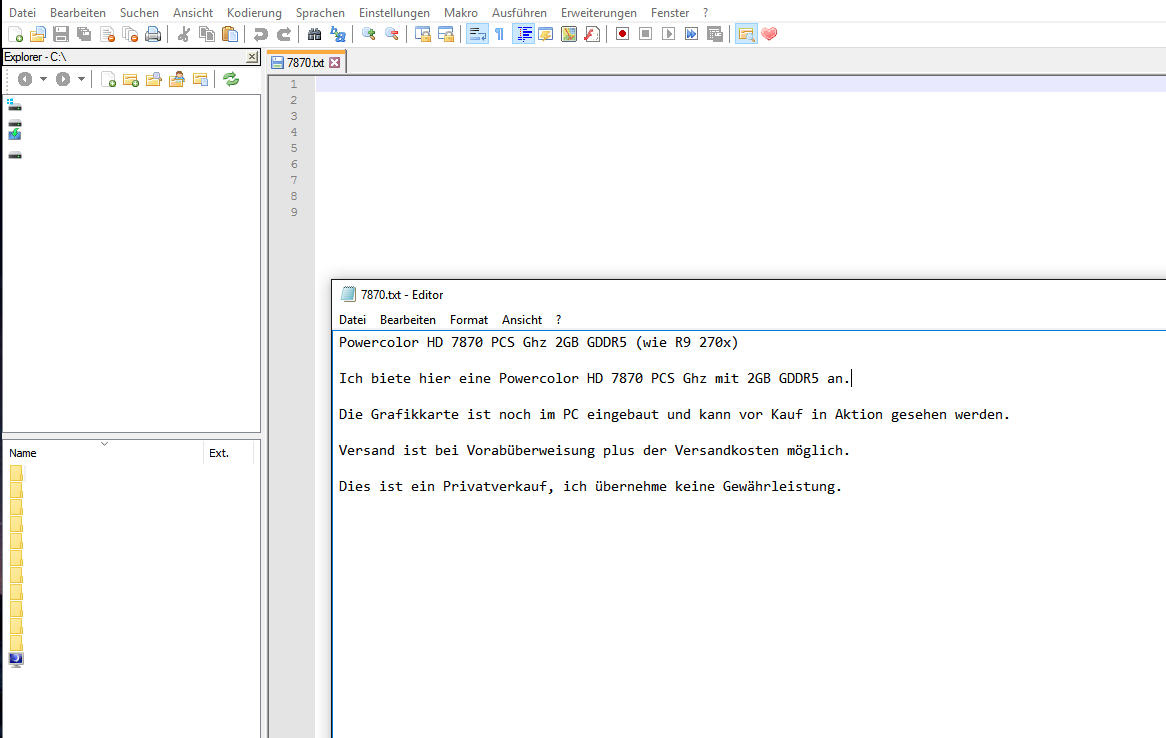Open the Fenster menu
The height and width of the screenshot is (738, 1166).
pyautogui.click(x=670, y=13)
